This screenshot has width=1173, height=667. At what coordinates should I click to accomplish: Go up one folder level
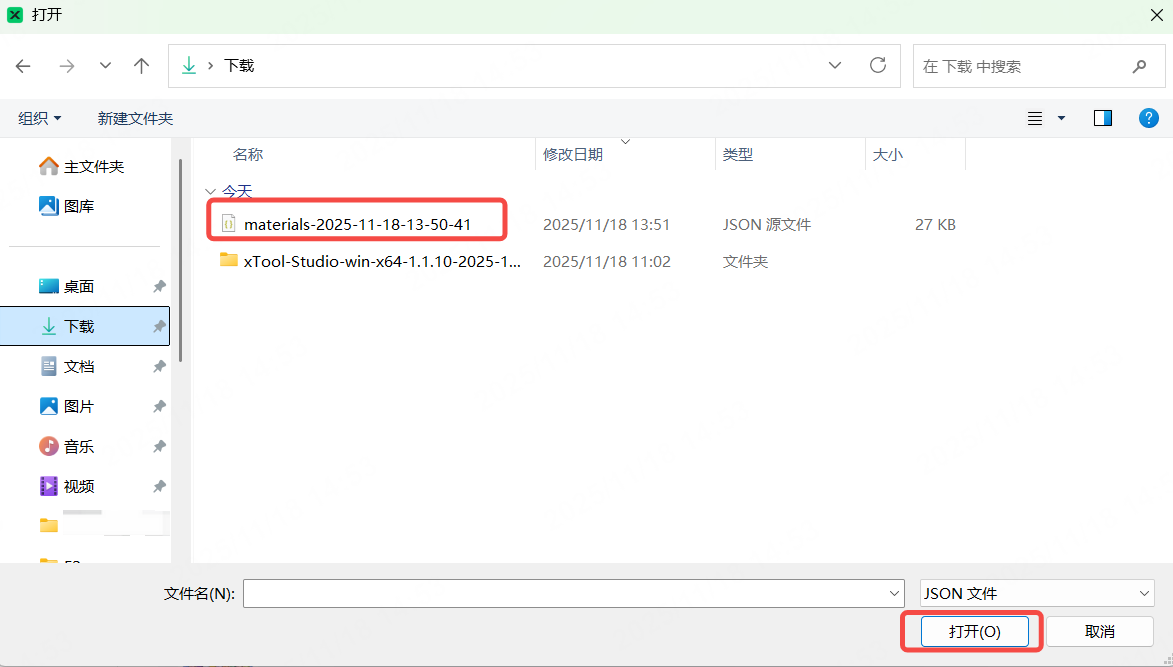click(x=142, y=66)
